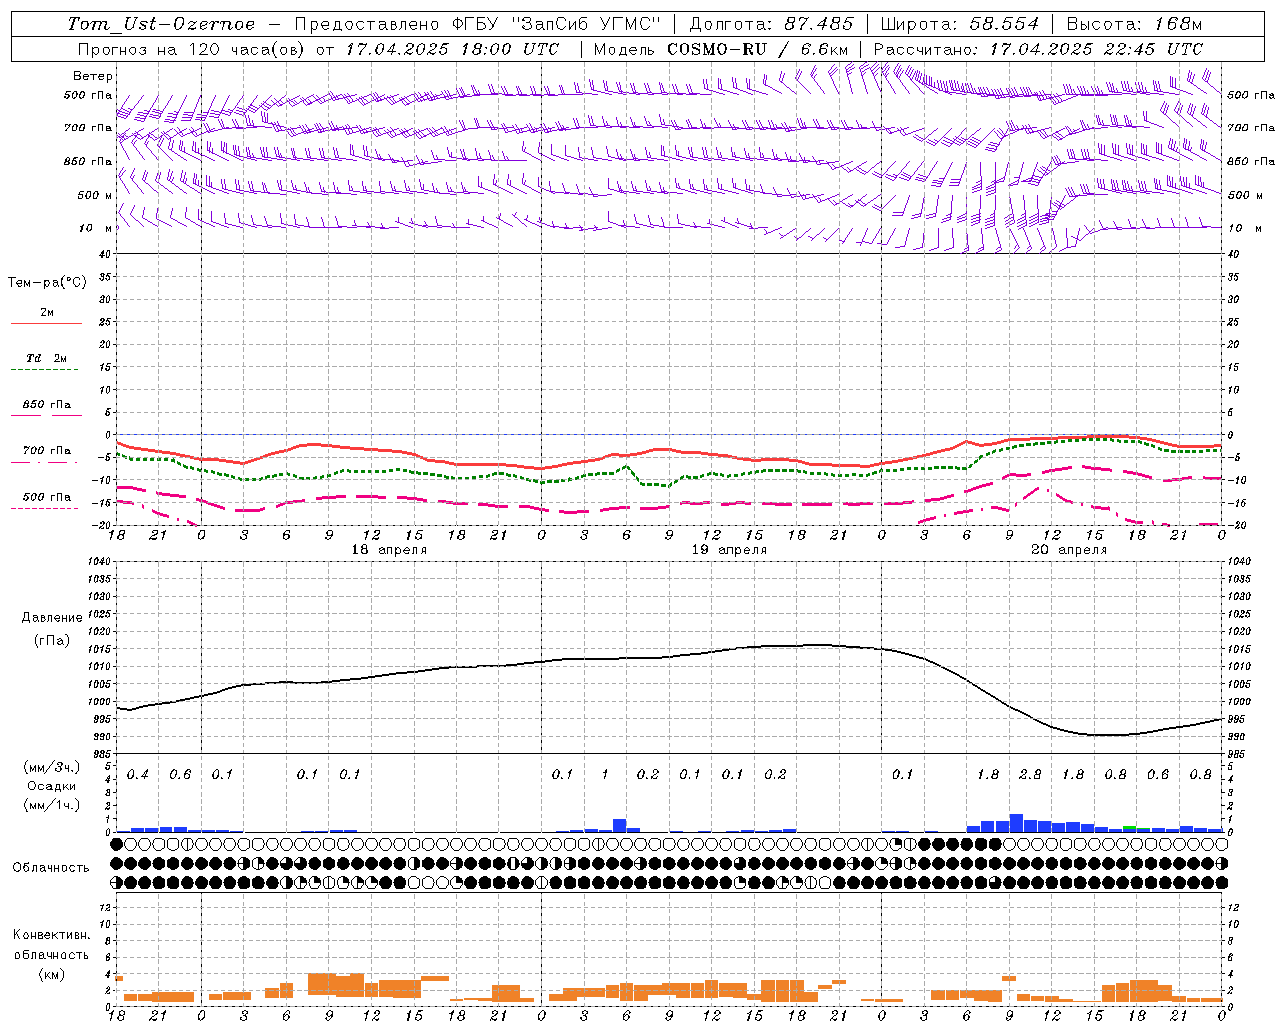Click the 19 апреля date label
The width and height of the screenshot is (1280, 1024).
[x=729, y=550]
